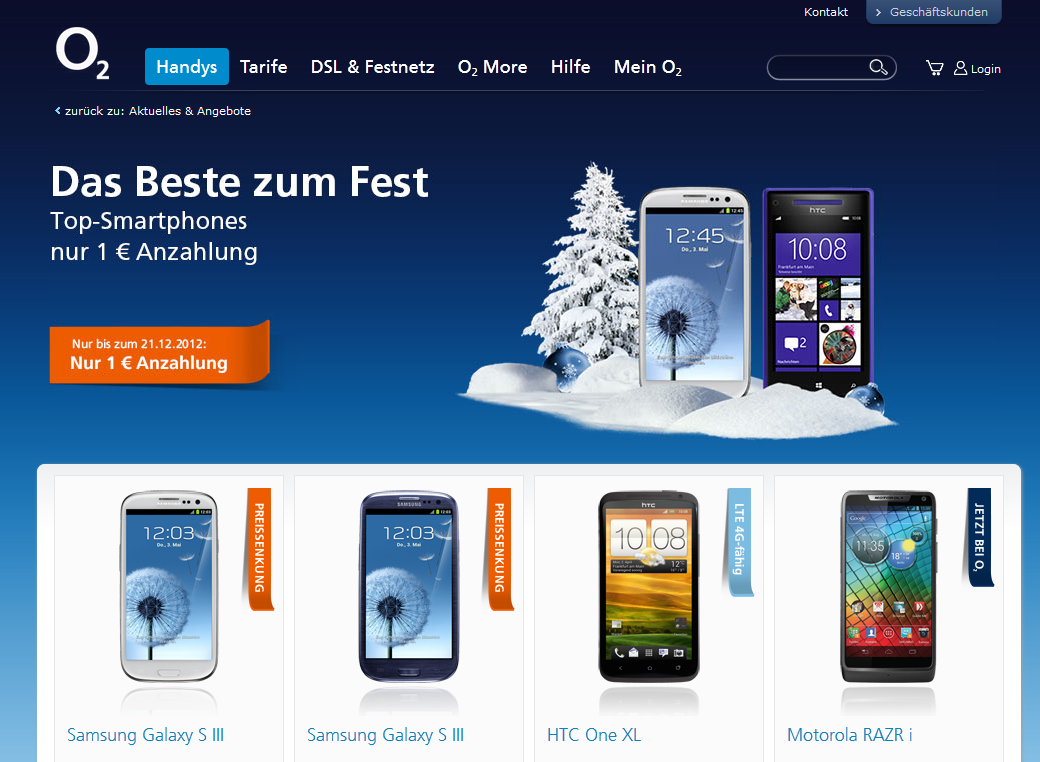
Task: Open the O2 More menu
Action: [x=492, y=68]
